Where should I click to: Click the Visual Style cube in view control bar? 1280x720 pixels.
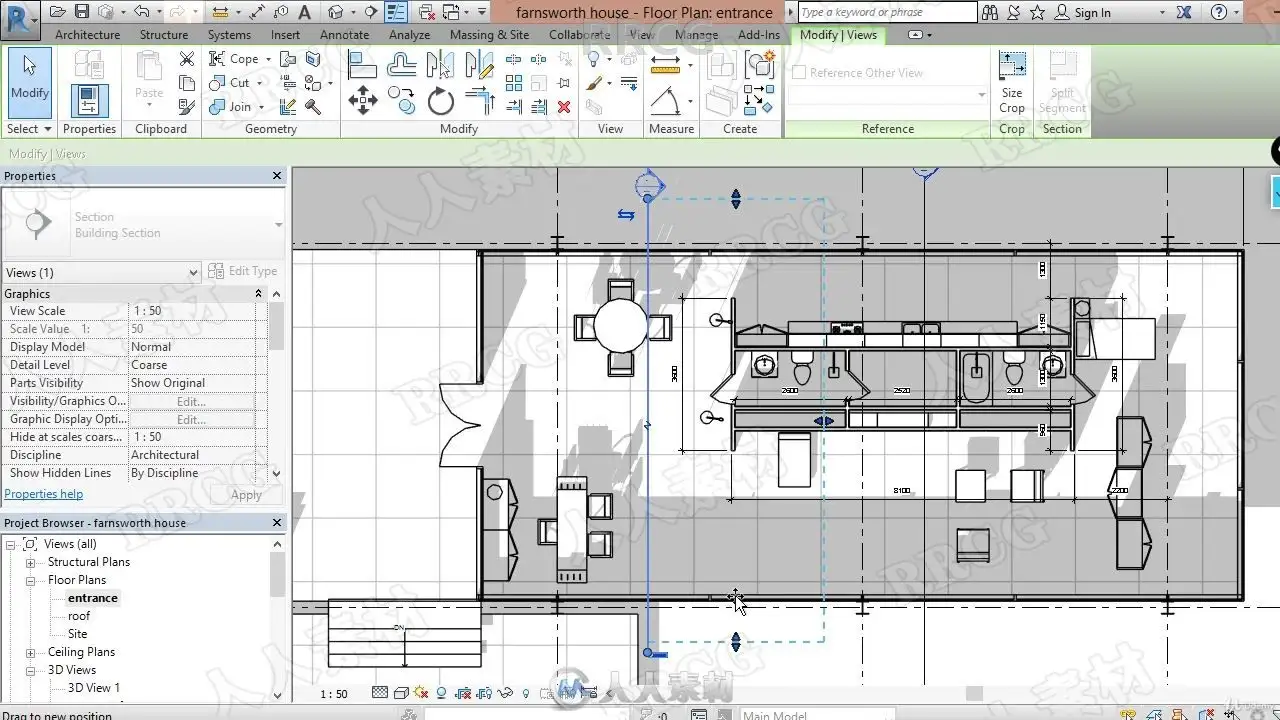point(401,692)
